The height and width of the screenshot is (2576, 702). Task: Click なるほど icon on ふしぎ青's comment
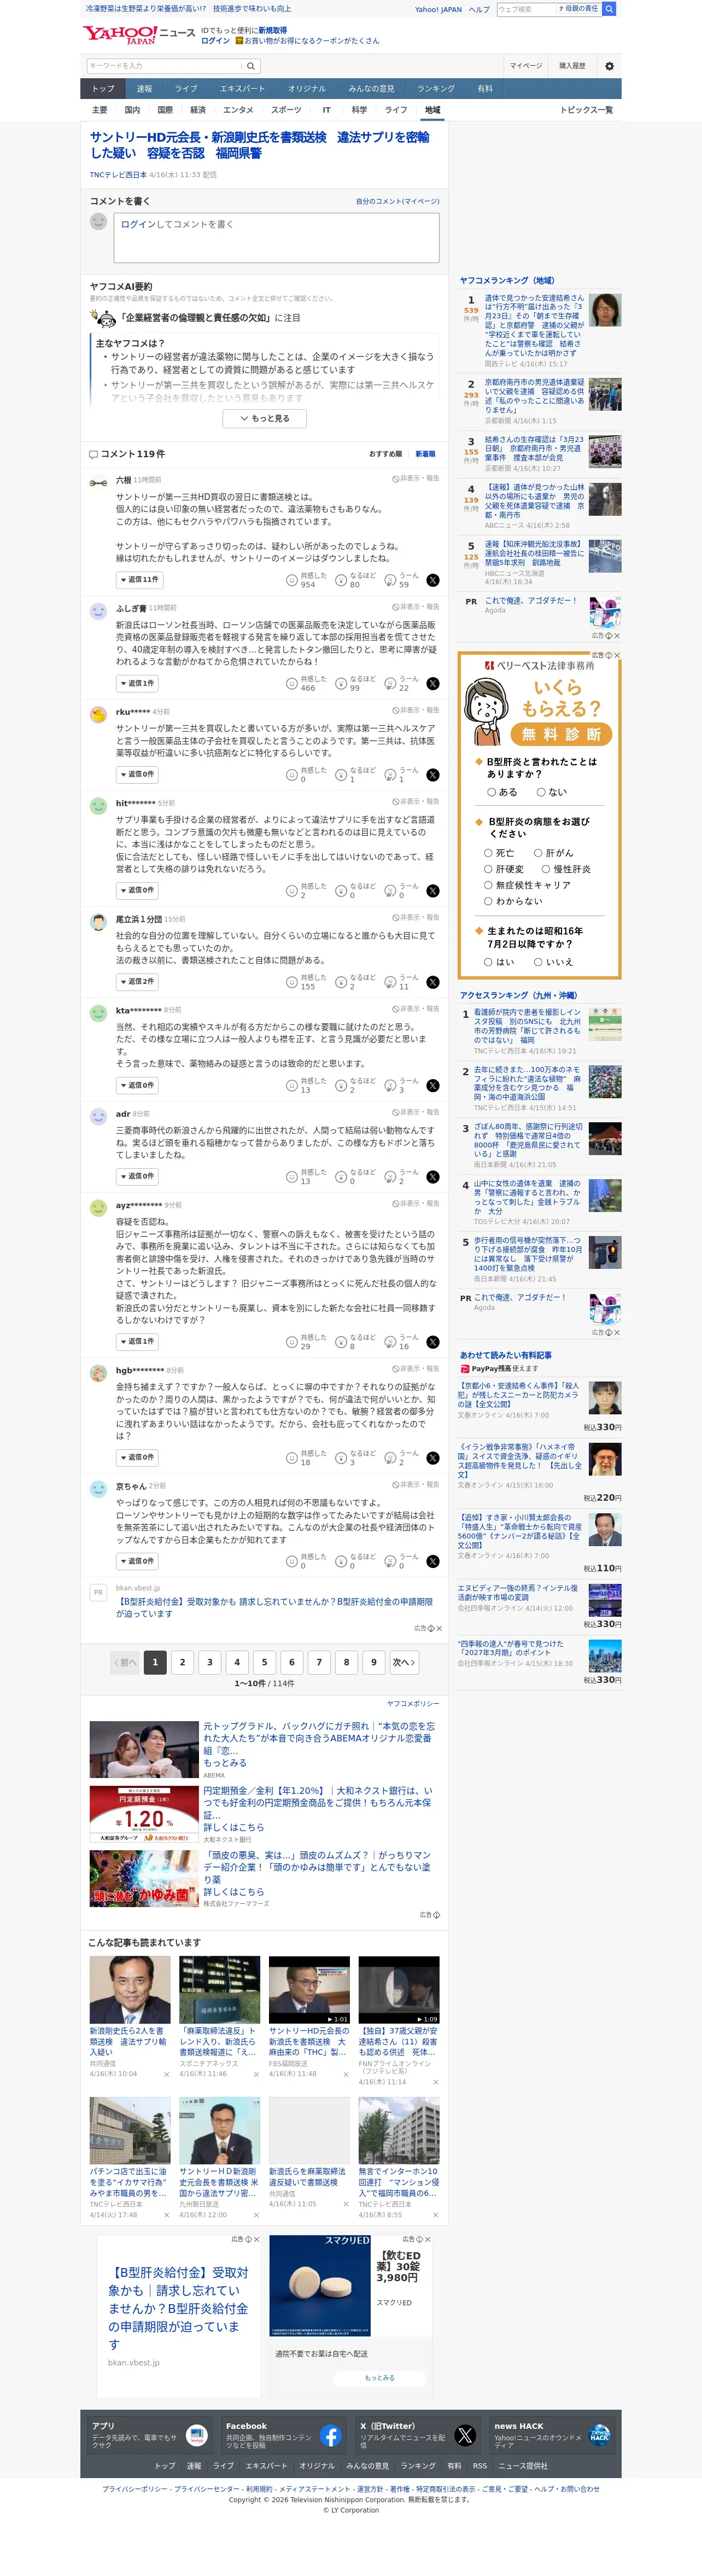tap(341, 684)
